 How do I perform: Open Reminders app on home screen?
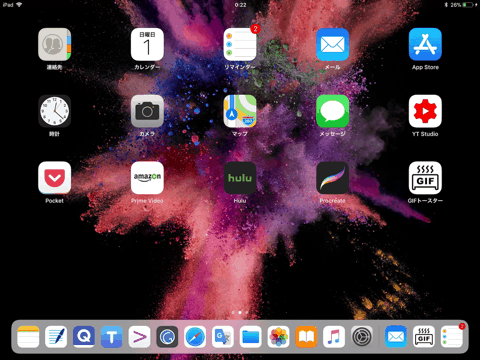pyautogui.click(x=240, y=44)
